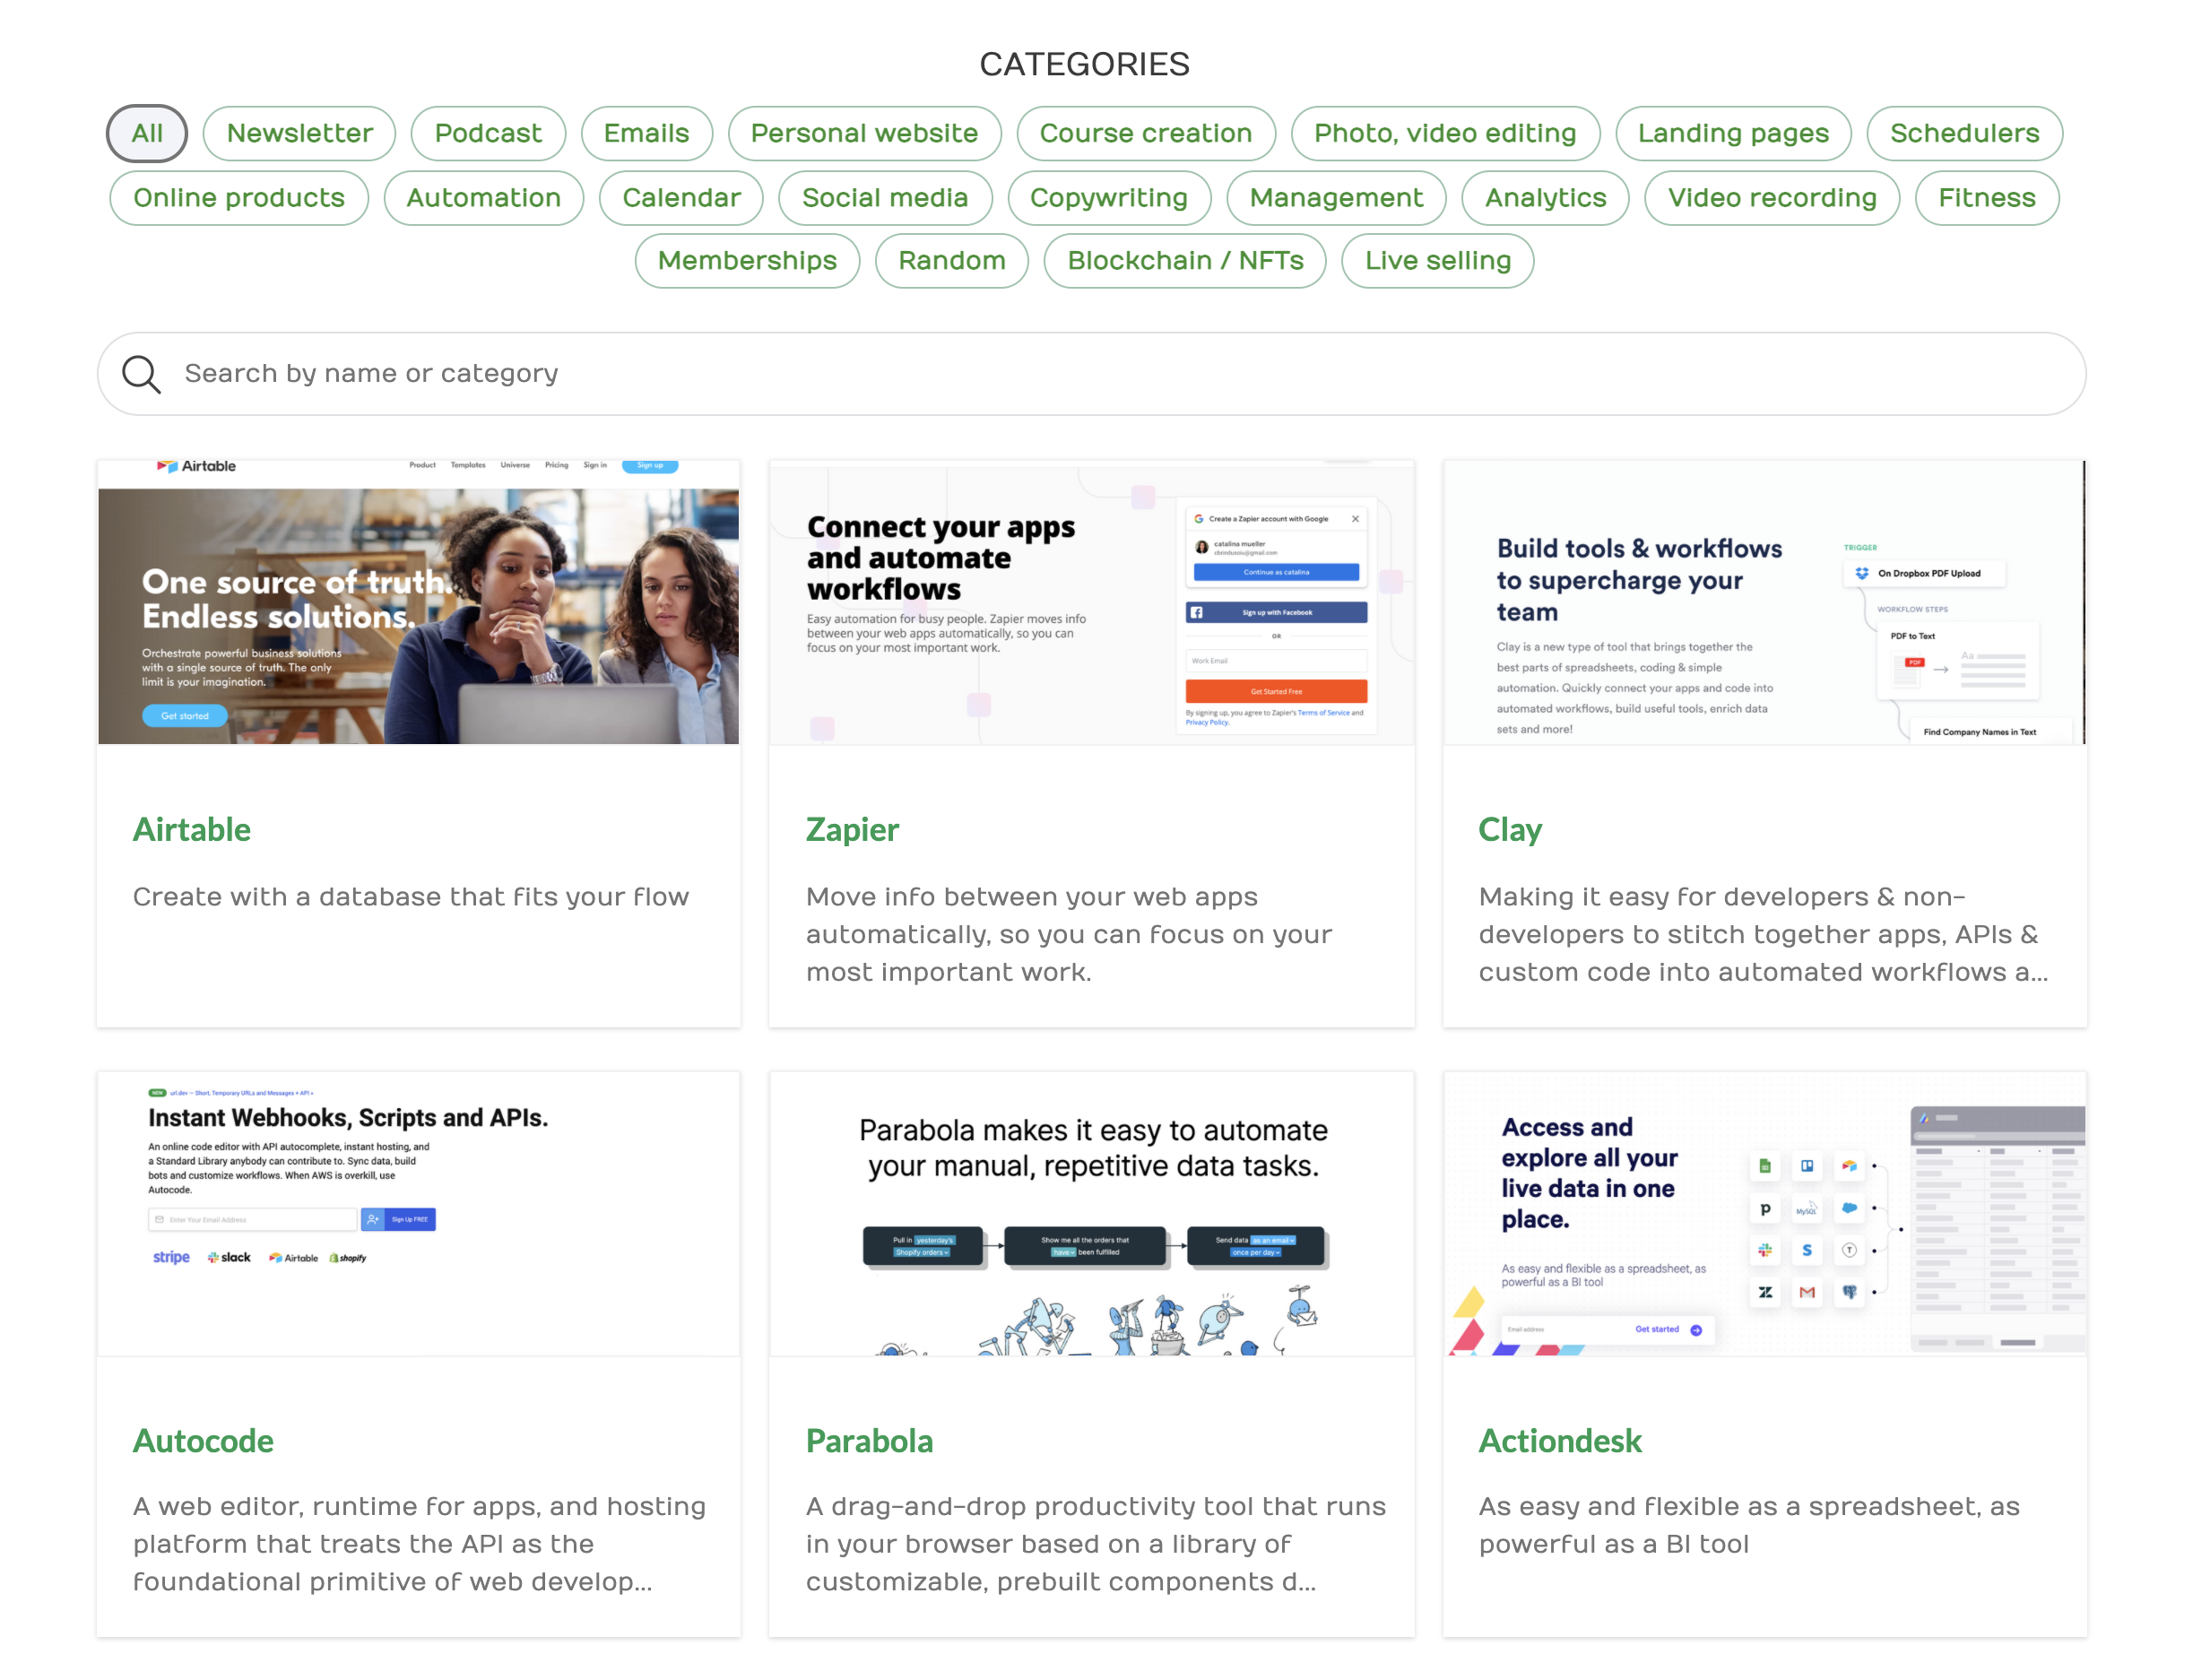Switch to Blockchain / NFTs category
Screen dimensions: 2193x1680
pos(1185,261)
